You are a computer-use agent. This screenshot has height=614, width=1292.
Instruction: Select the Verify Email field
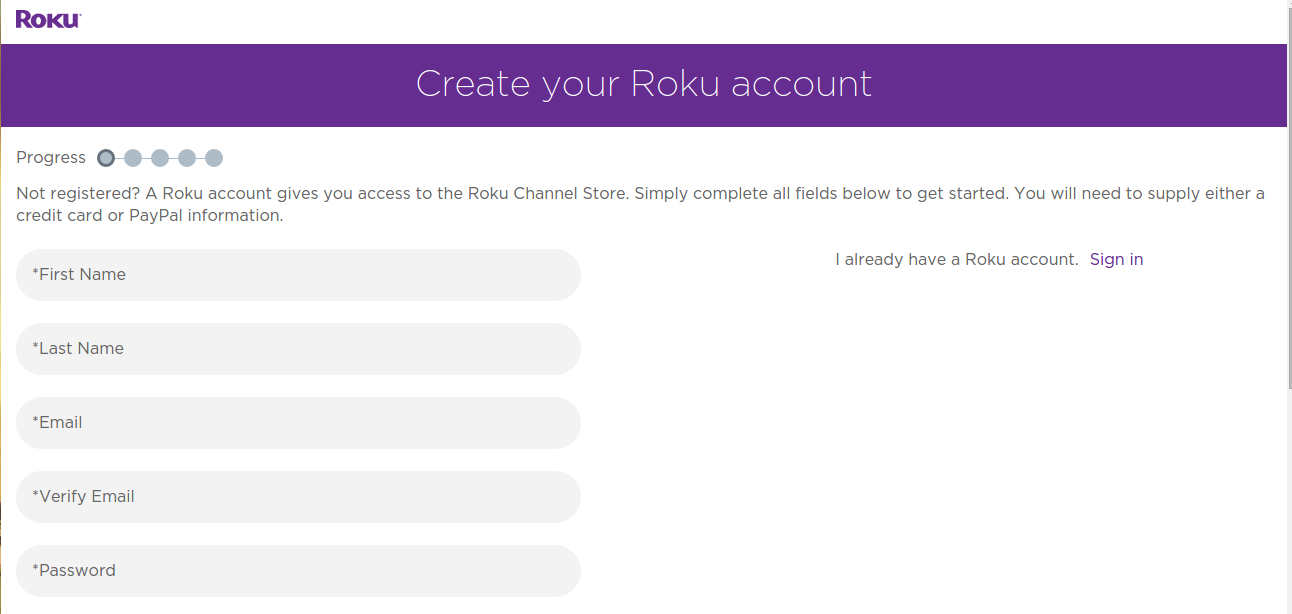pyautogui.click(x=298, y=497)
